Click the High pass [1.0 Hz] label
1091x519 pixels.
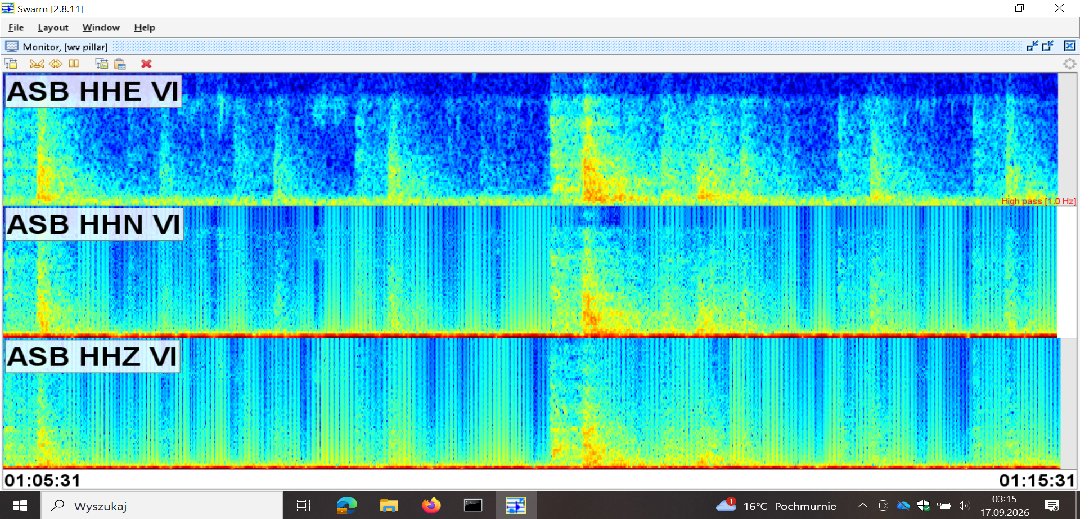click(x=1038, y=201)
